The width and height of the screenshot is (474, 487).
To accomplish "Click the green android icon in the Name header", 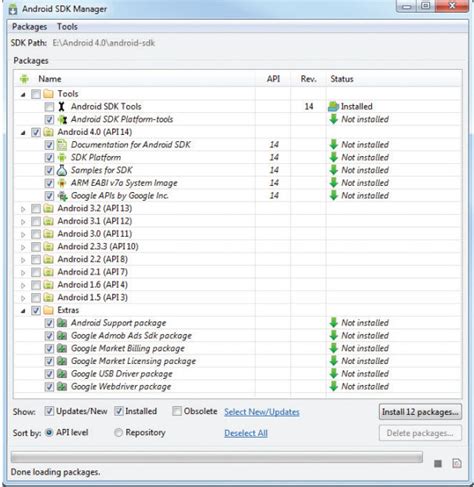I will pyautogui.click(x=24, y=79).
